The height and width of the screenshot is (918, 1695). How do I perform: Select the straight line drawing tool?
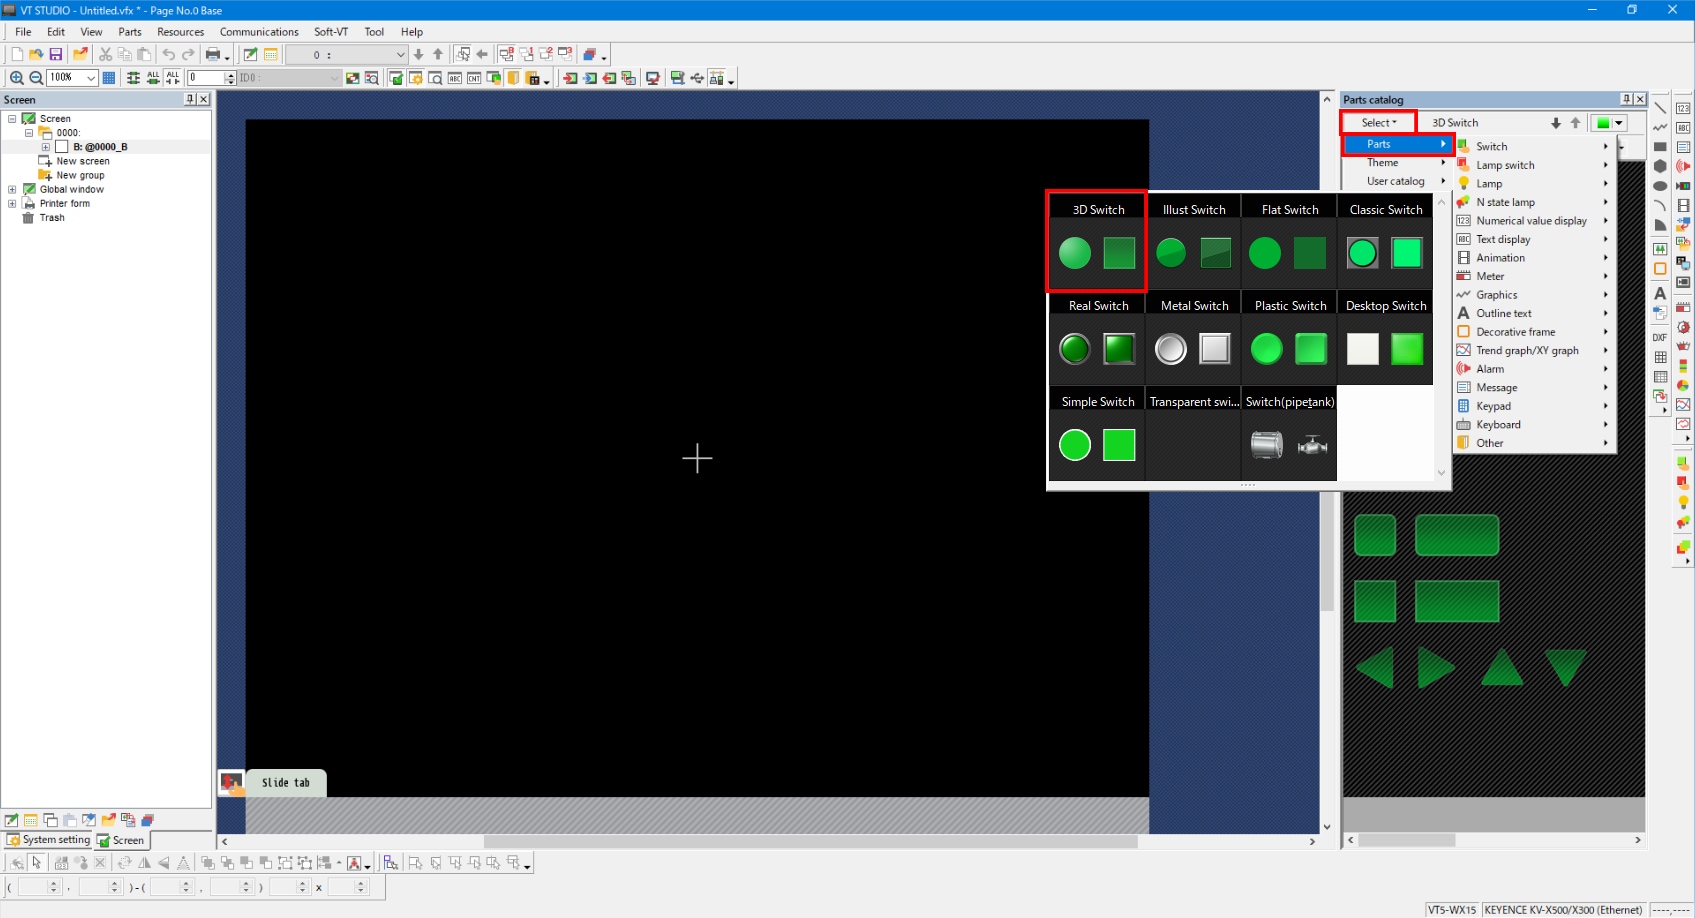(x=1660, y=108)
